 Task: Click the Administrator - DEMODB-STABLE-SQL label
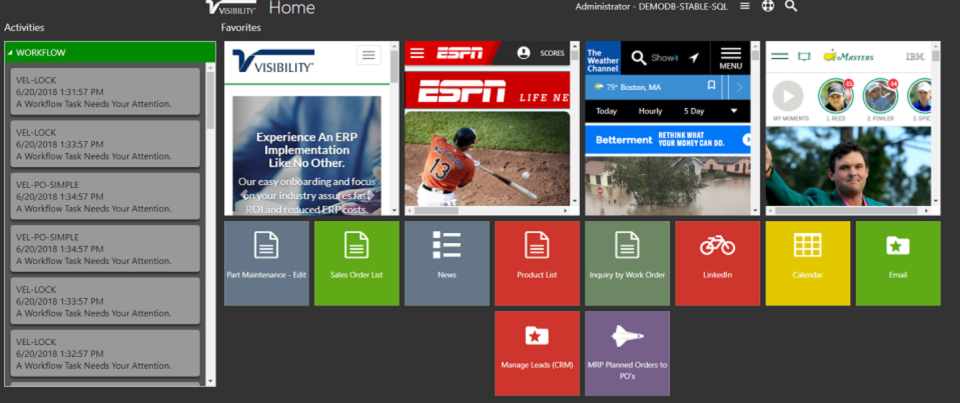(x=653, y=6)
